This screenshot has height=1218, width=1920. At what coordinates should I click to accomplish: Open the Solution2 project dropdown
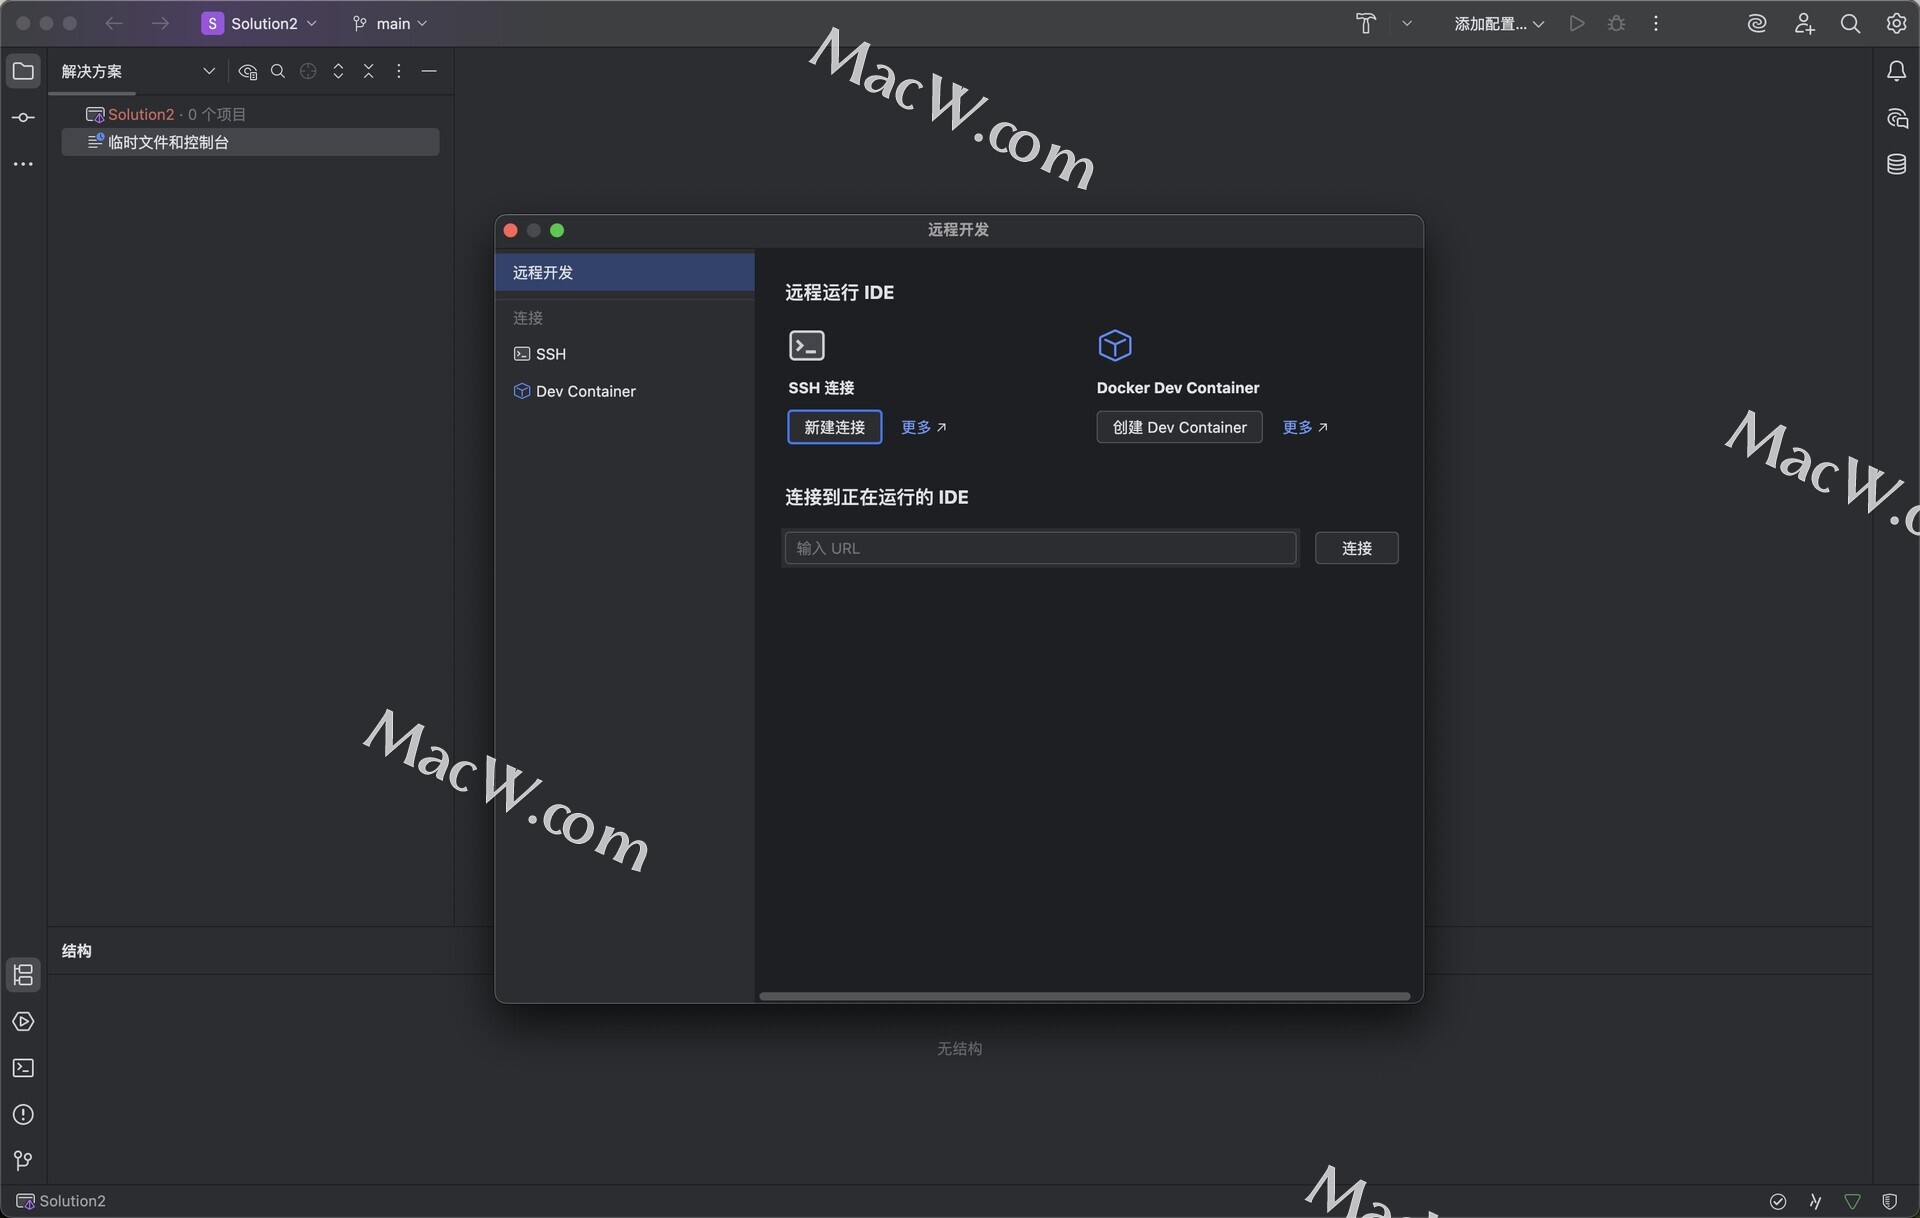coord(260,23)
